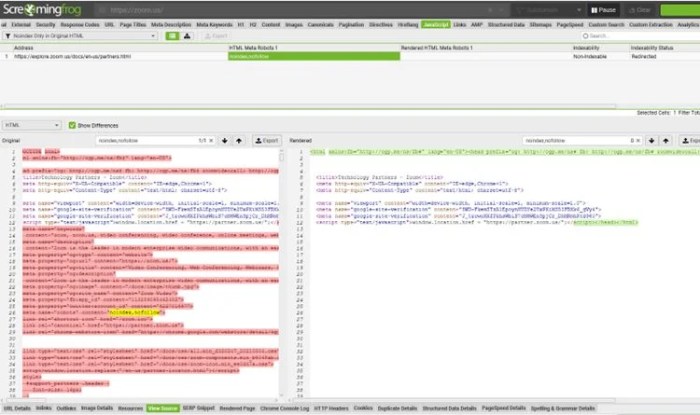The image size is (700, 415).
Task: Open the Response Codes tab
Action: click(x=80, y=25)
